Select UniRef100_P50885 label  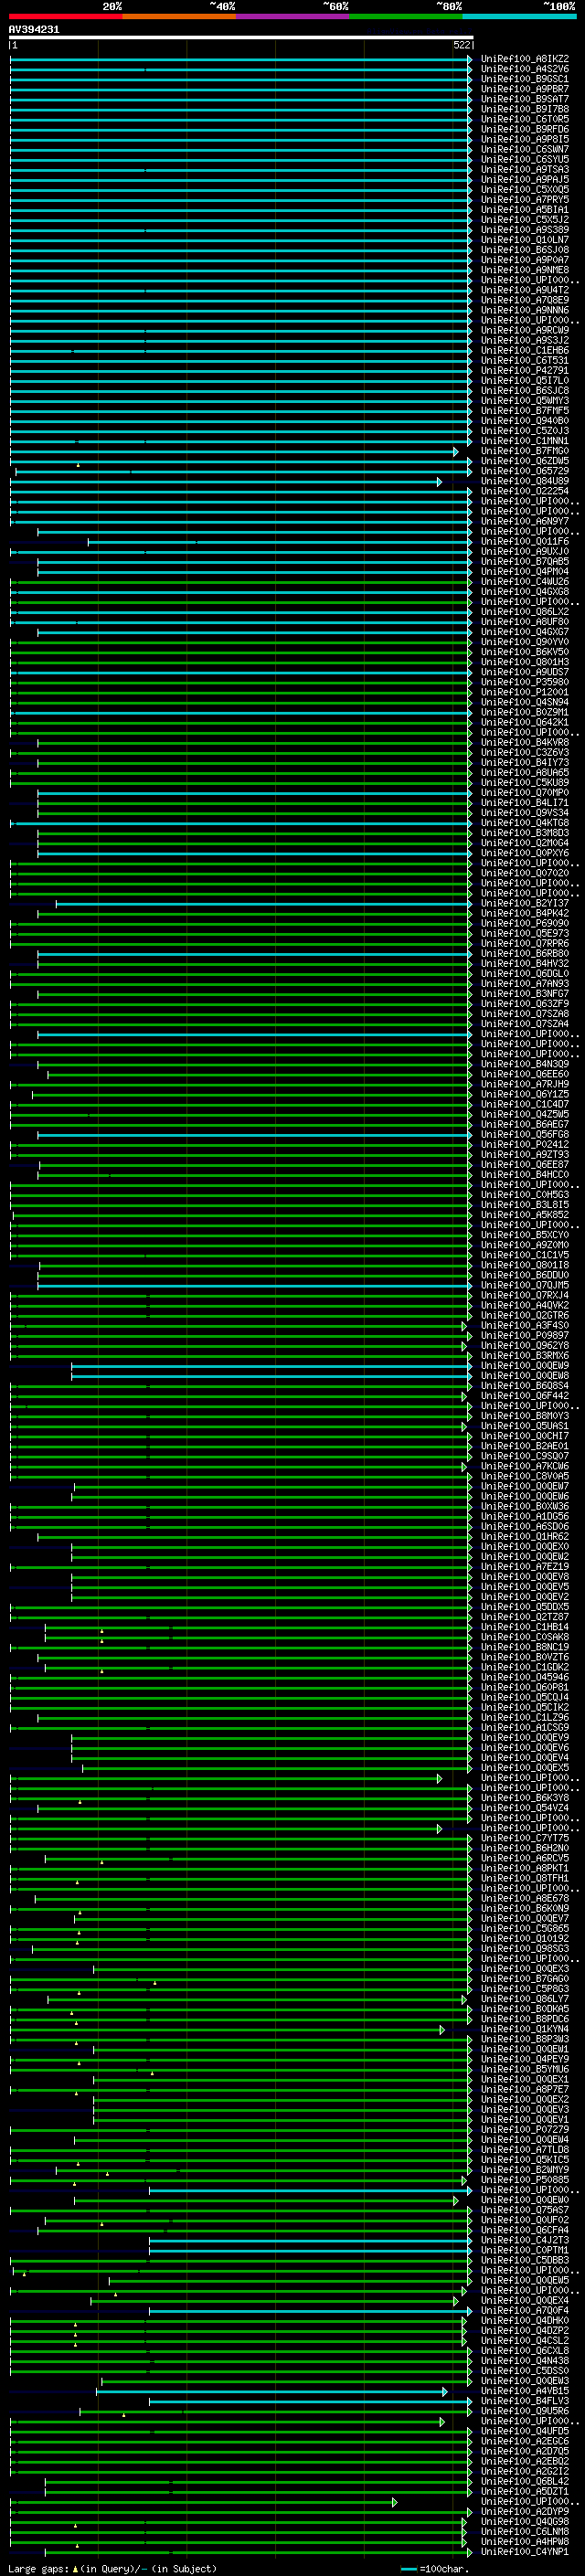click(524, 2181)
